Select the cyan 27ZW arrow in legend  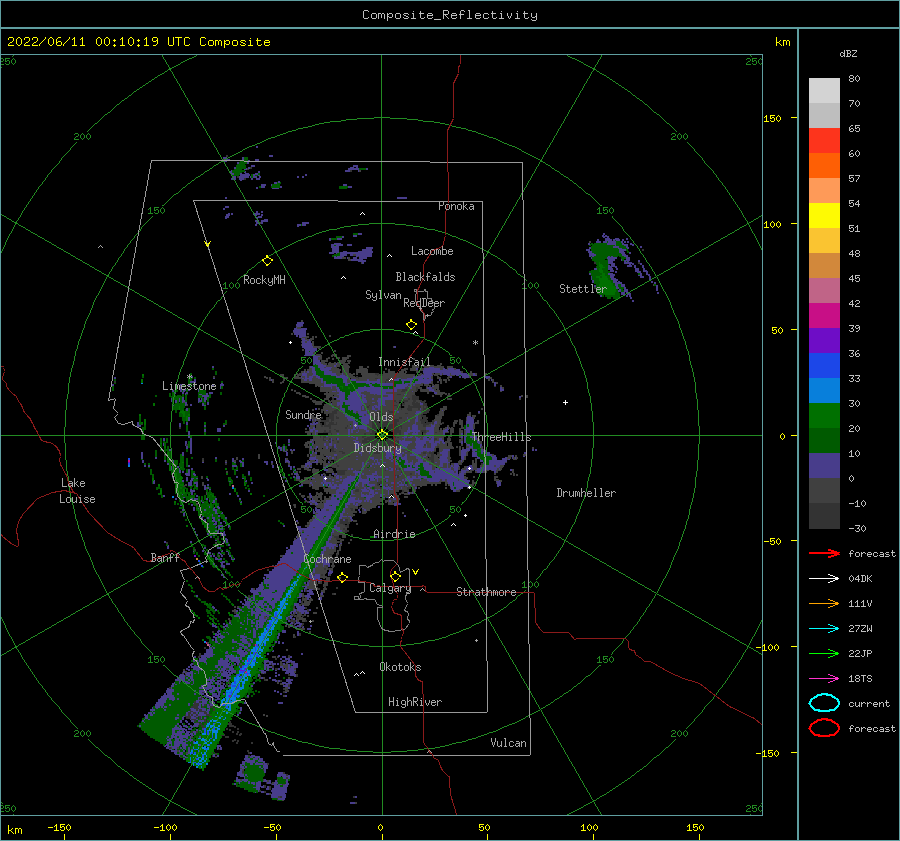click(824, 629)
